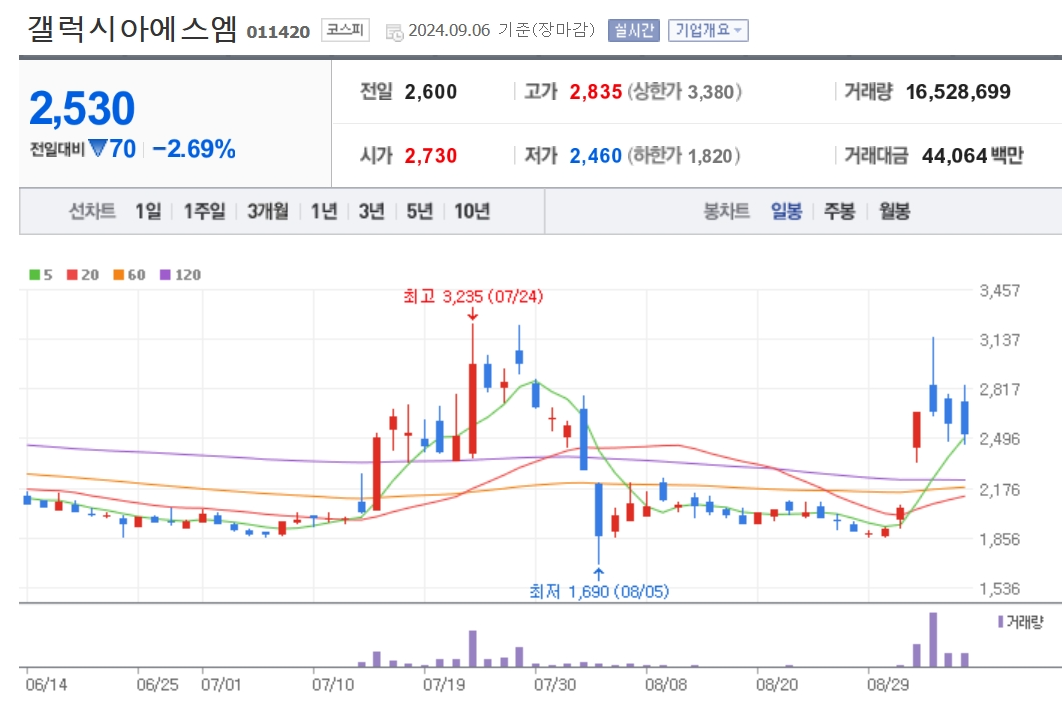Click the change rate −2.69%
The image size is (1062, 712).
194,149
